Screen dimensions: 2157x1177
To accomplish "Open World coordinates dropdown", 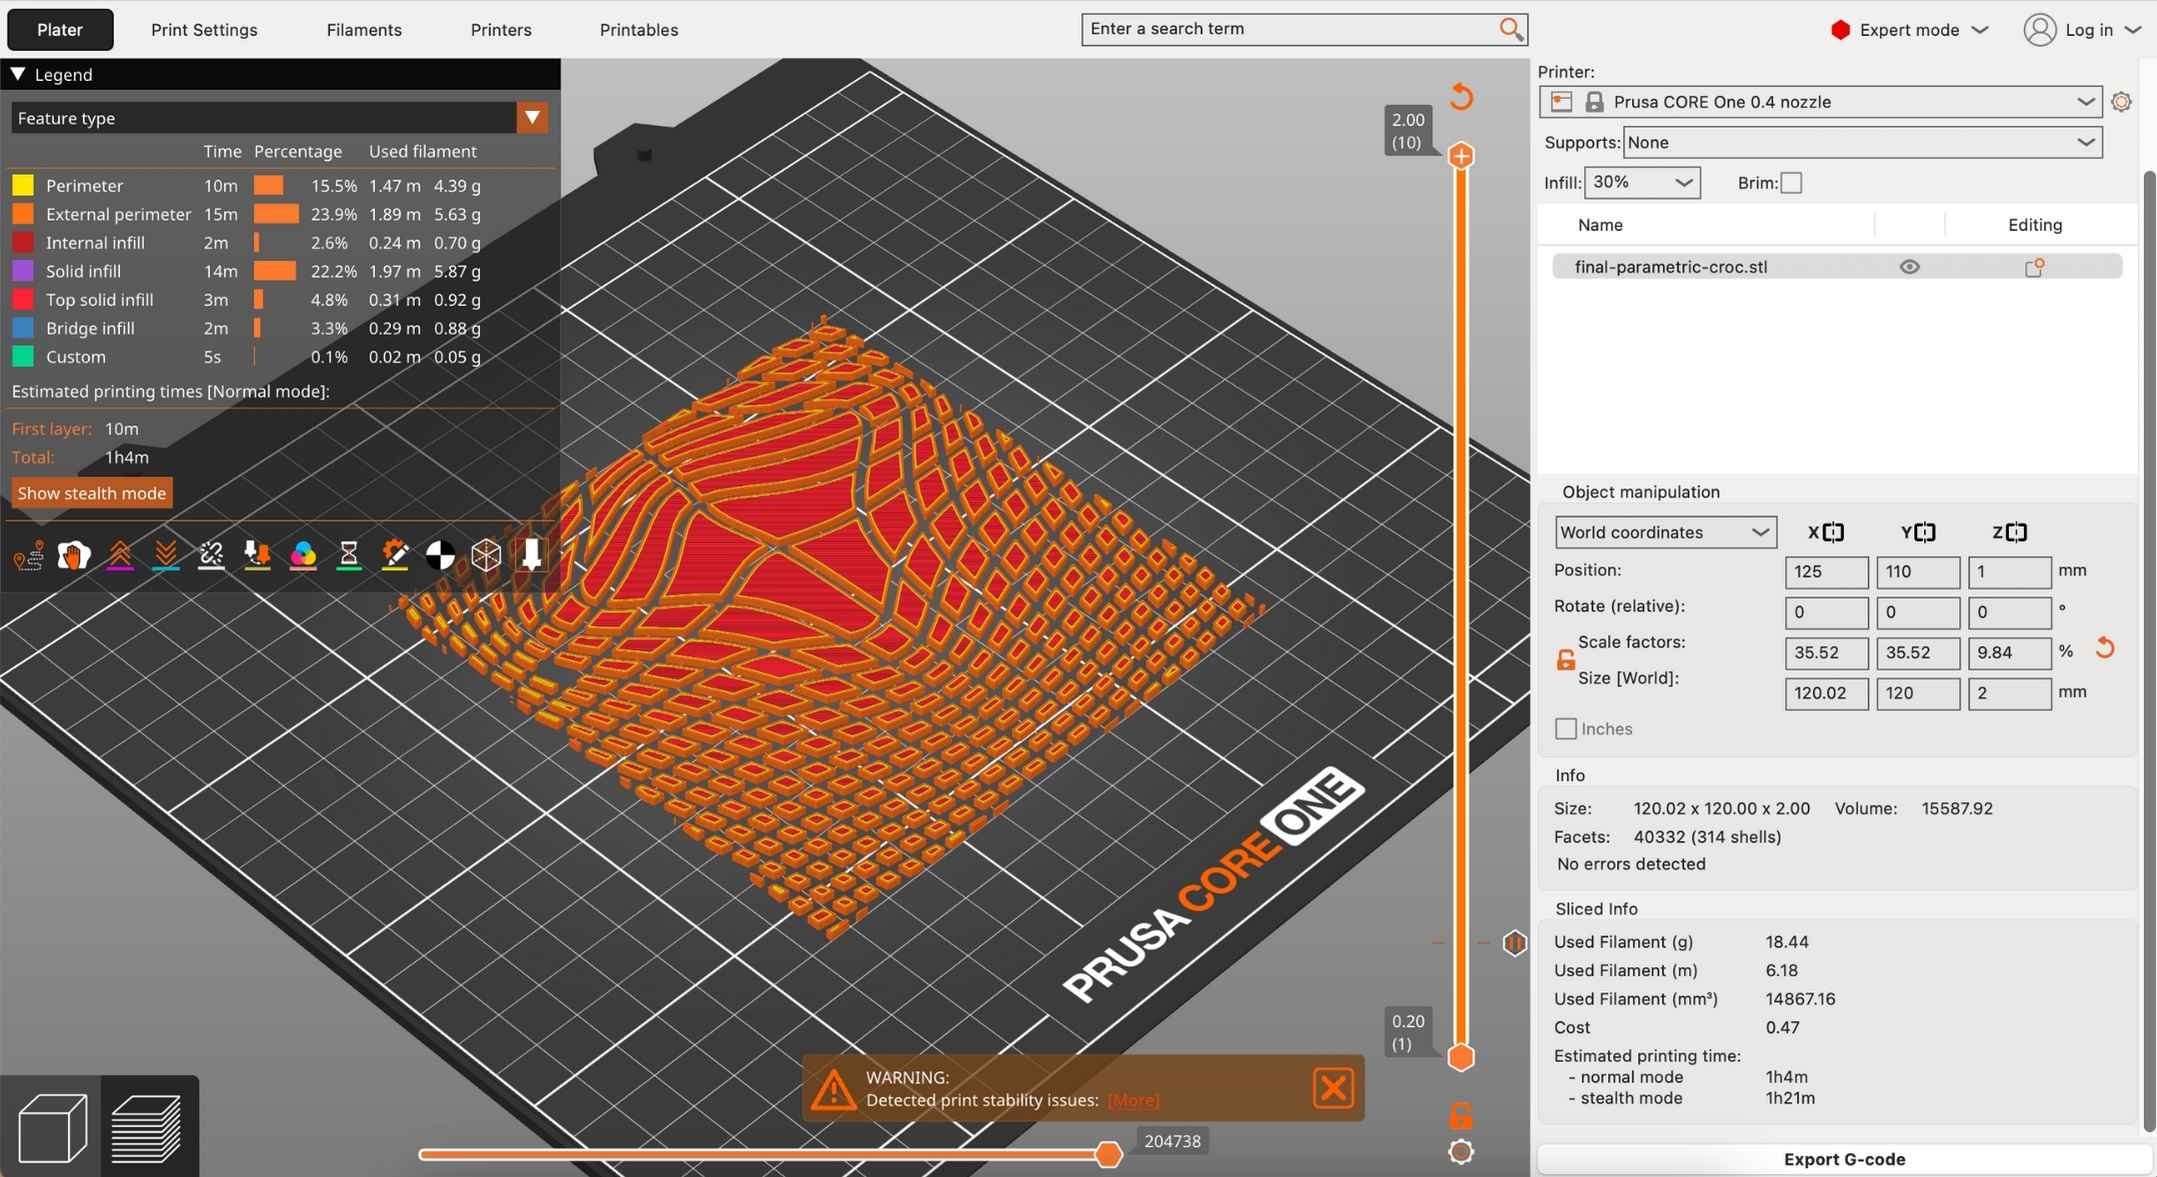I will [x=1664, y=532].
